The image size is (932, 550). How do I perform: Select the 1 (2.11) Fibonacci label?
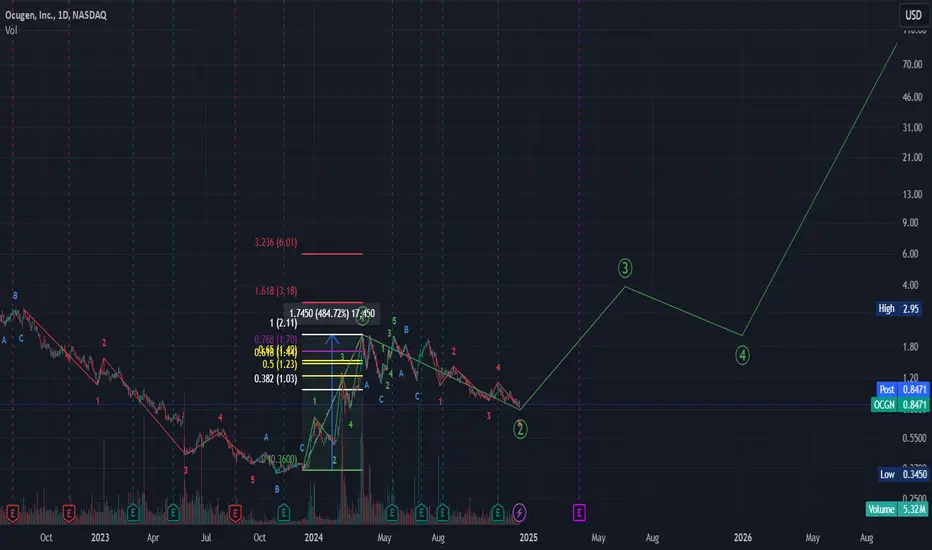click(x=284, y=323)
